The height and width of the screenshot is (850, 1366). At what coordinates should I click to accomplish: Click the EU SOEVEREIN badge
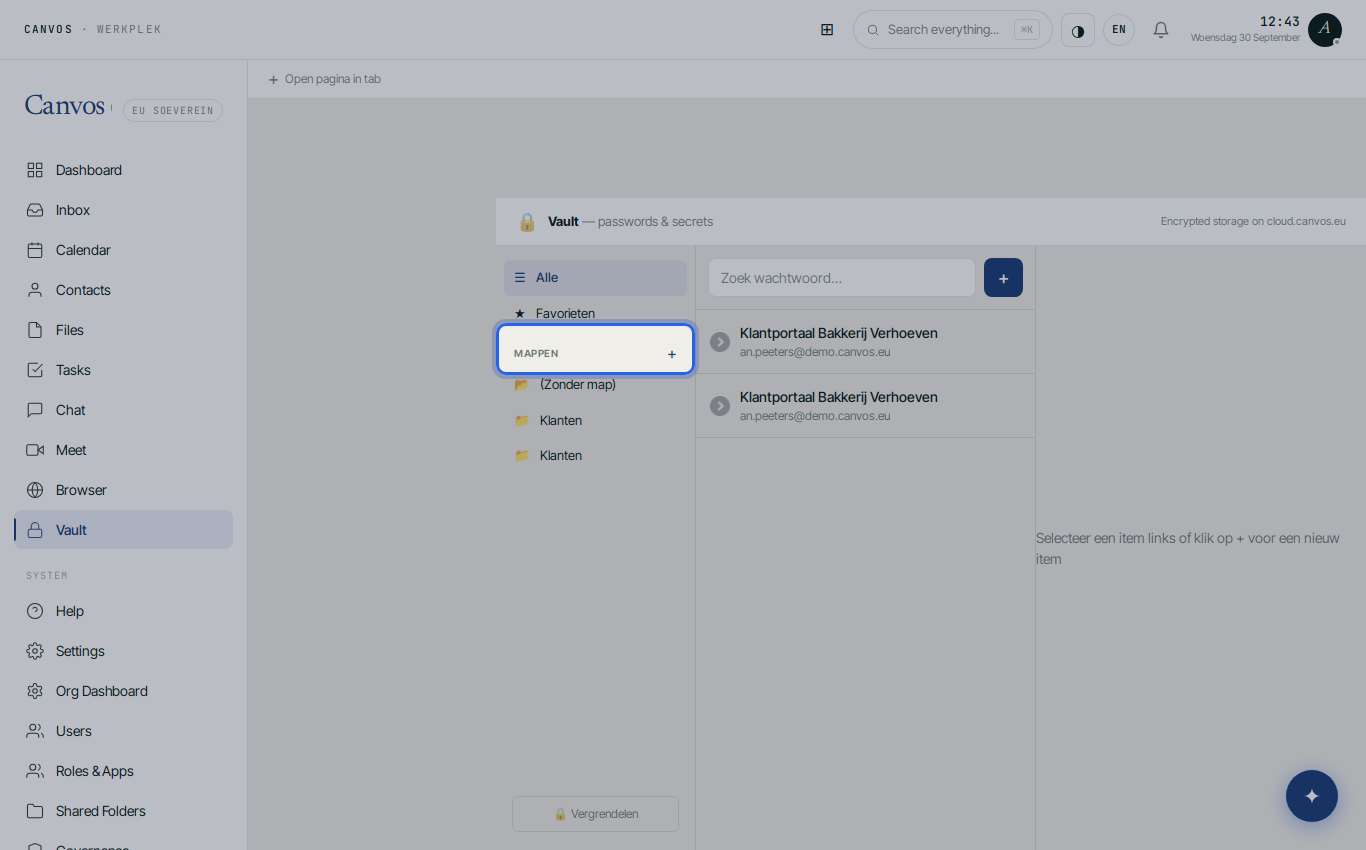pos(173,111)
